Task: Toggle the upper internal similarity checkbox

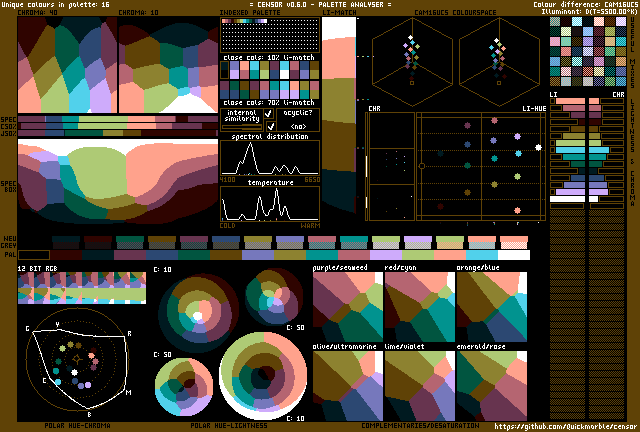Action: 269,116
